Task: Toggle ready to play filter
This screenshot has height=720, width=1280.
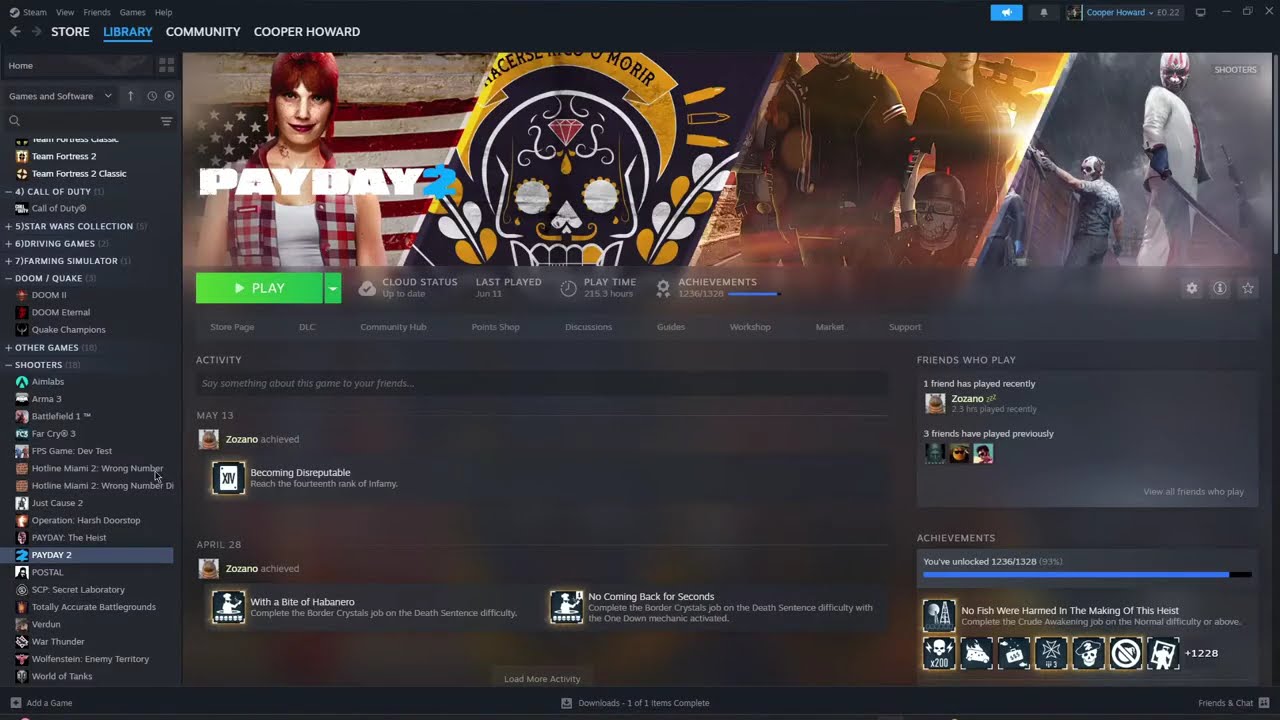Action: tap(169, 96)
